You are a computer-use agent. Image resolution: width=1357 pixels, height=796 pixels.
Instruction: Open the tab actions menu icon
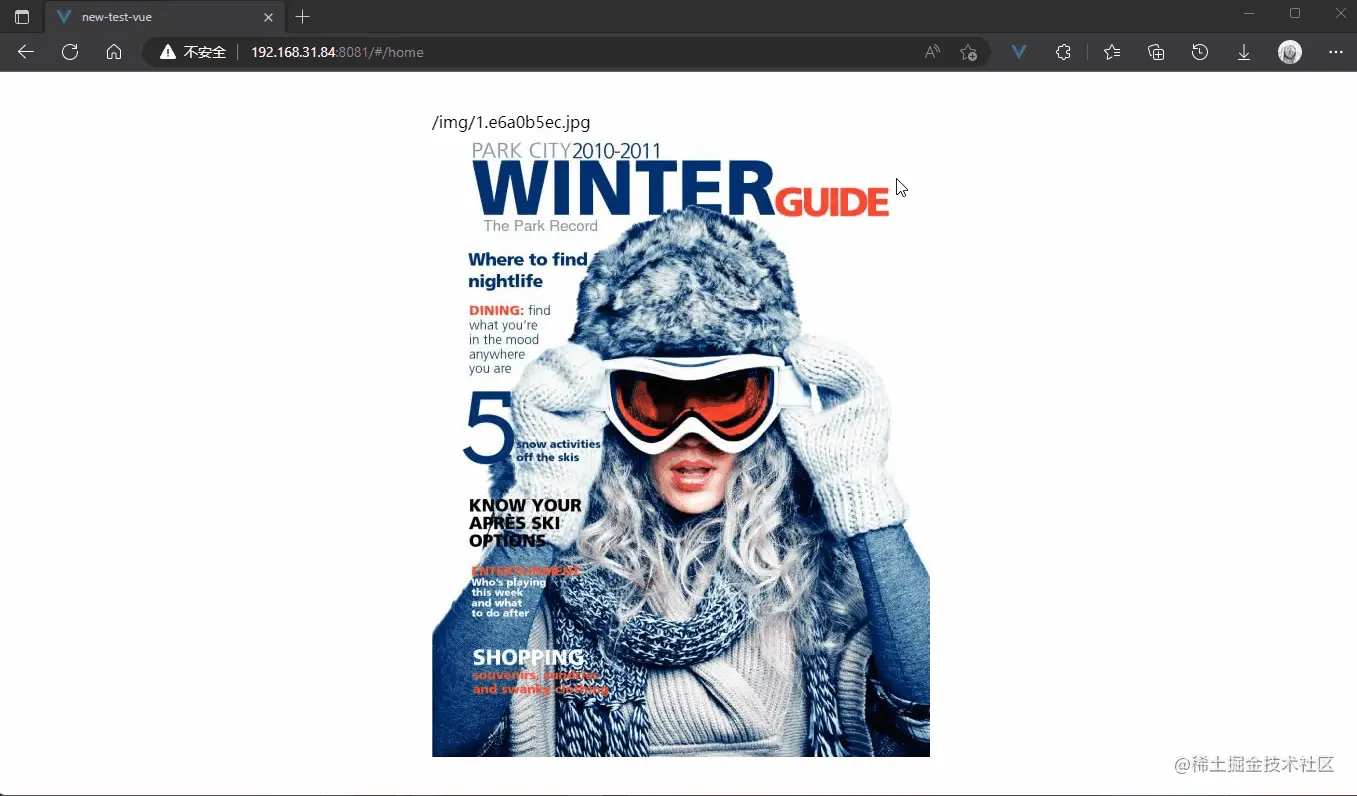coord(22,17)
